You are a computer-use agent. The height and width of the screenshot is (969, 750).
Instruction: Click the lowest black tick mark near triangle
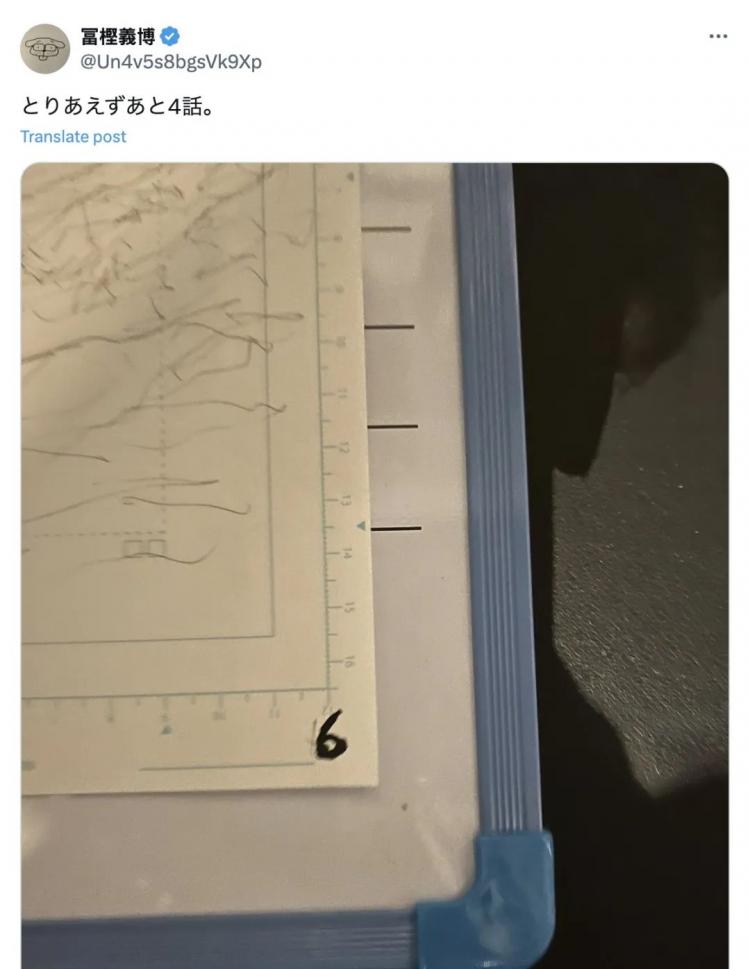coord(396,529)
